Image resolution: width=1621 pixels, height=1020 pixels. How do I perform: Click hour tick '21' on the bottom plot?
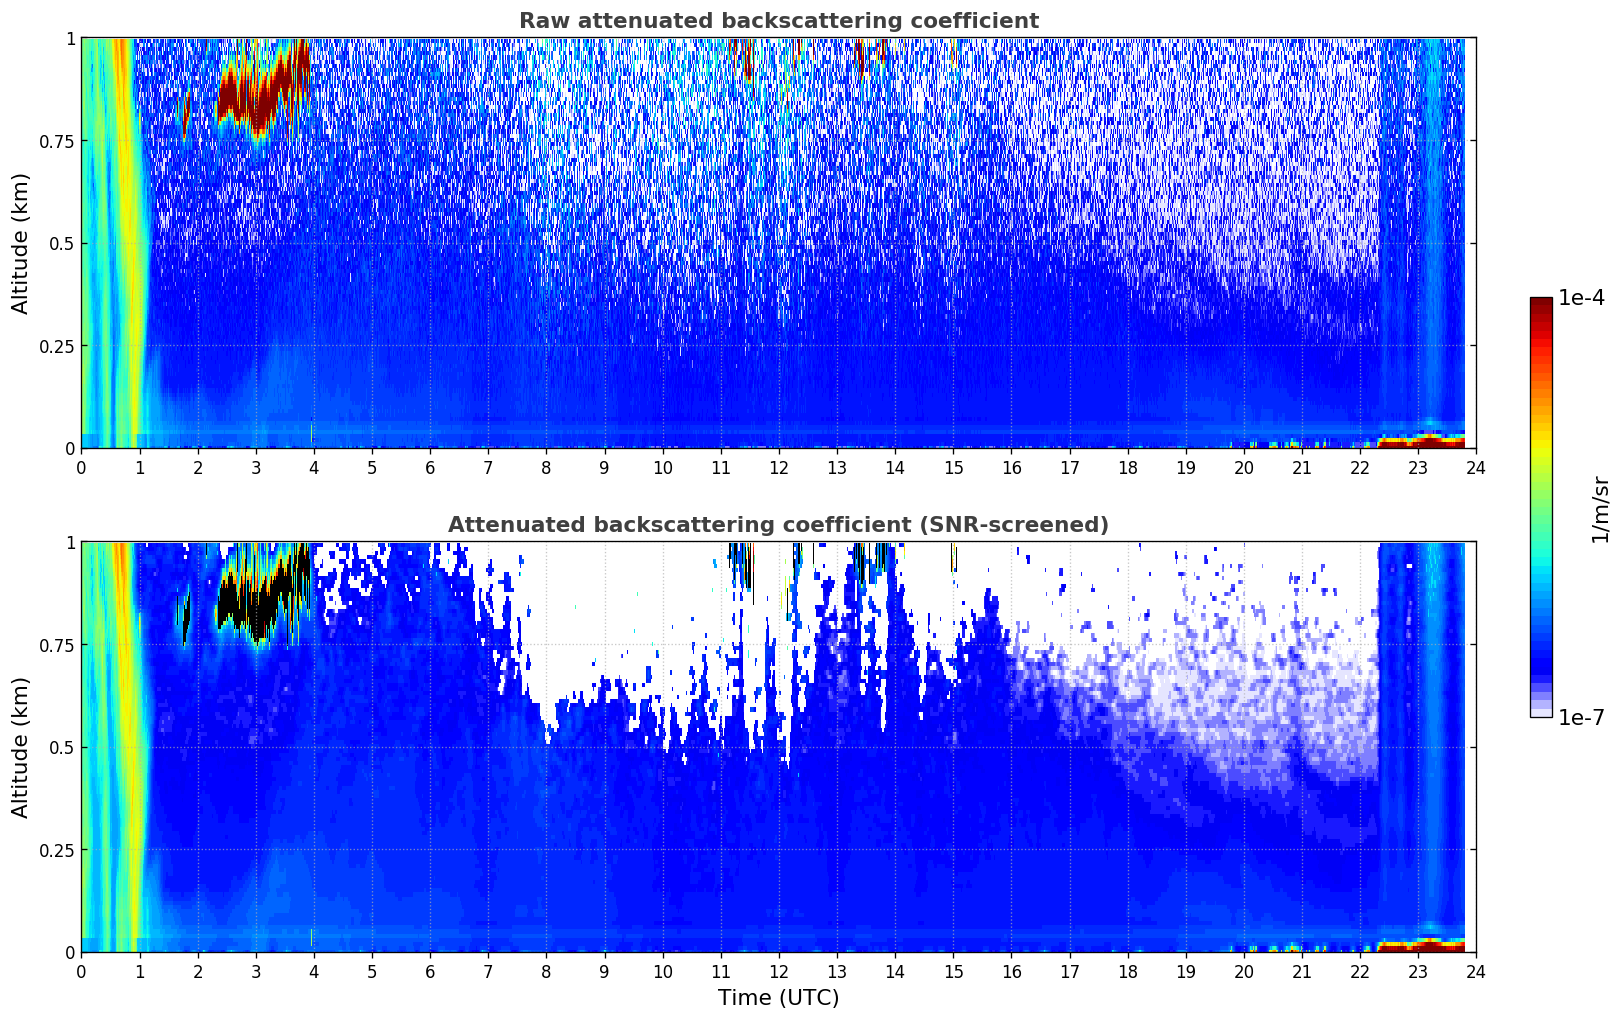1302,971
